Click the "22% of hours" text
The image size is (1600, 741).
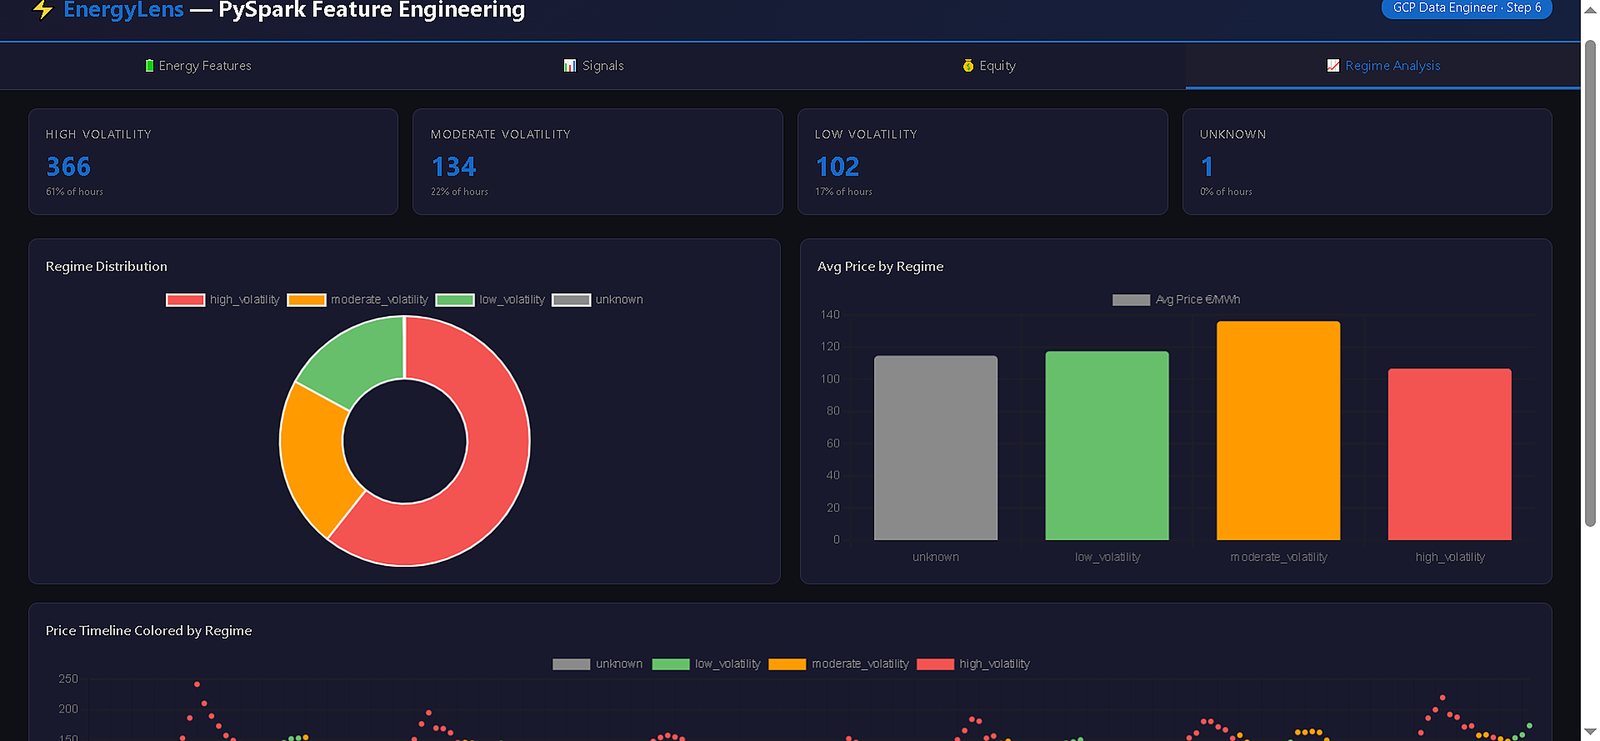click(x=460, y=192)
